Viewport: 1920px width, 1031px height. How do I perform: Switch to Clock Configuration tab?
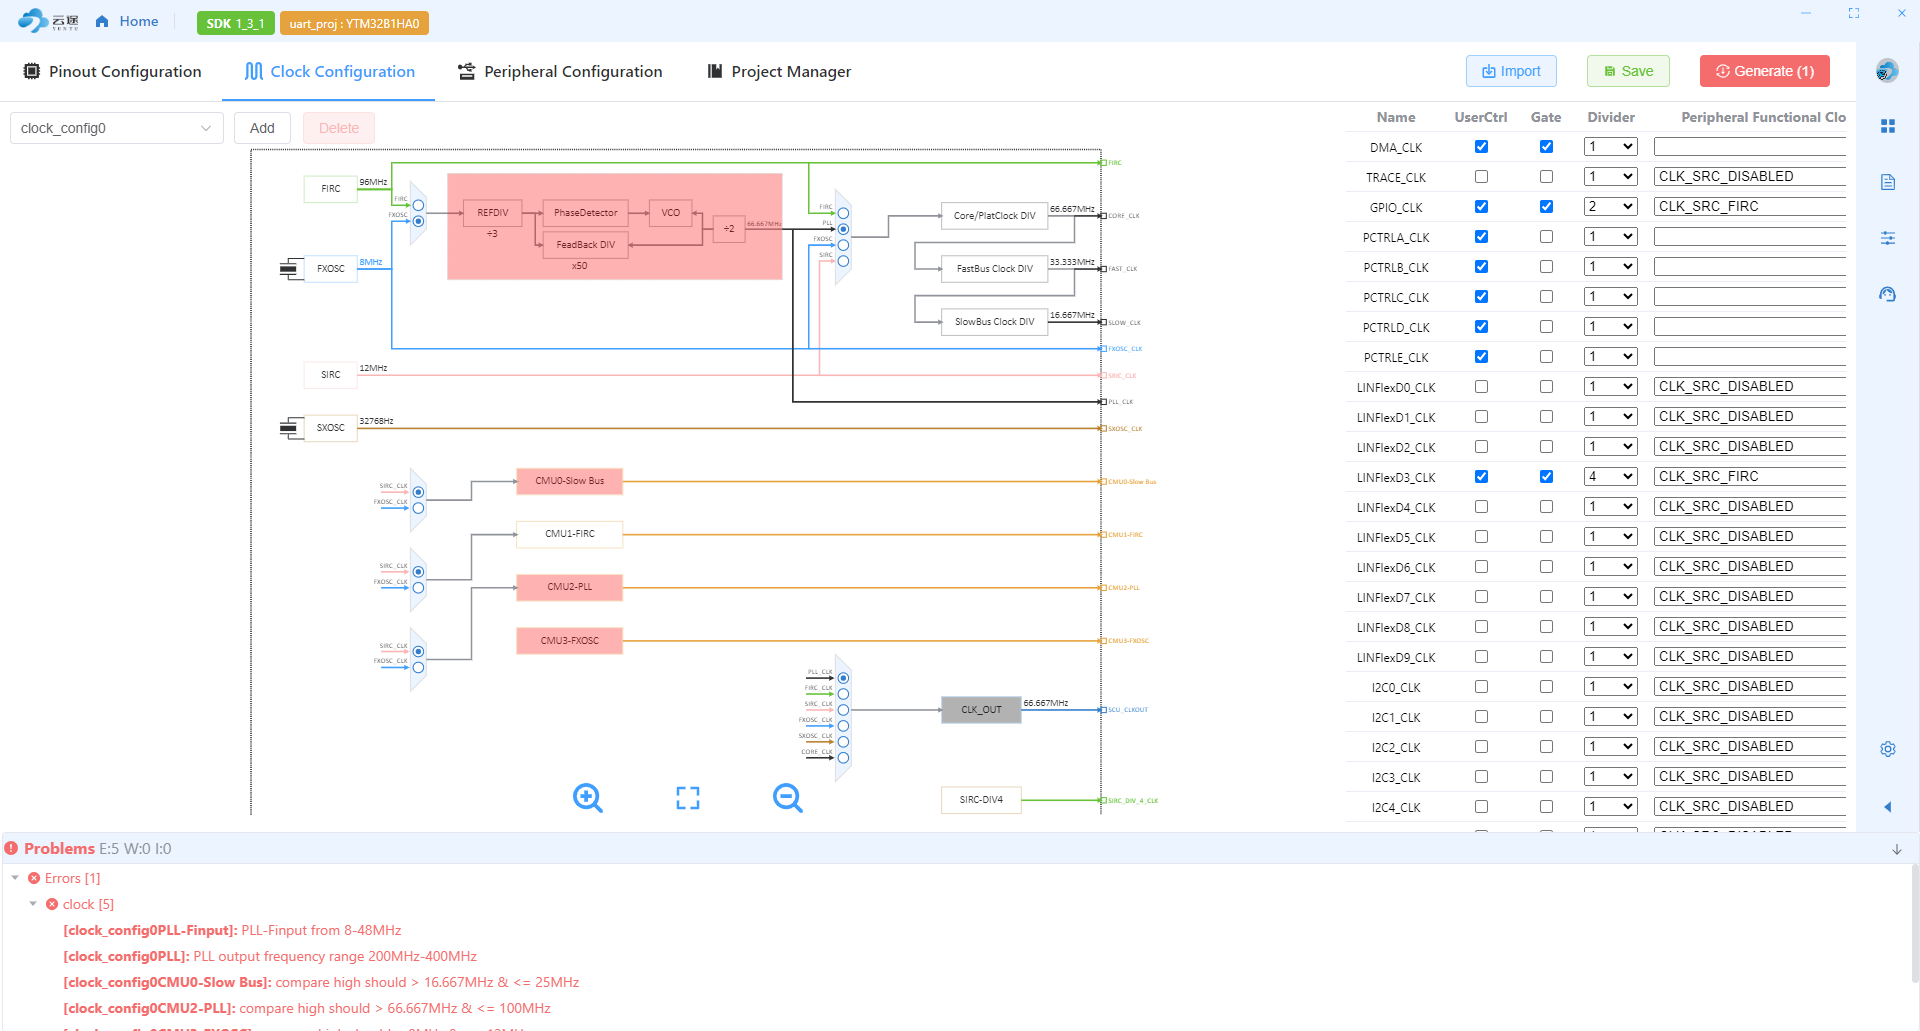tap(329, 71)
